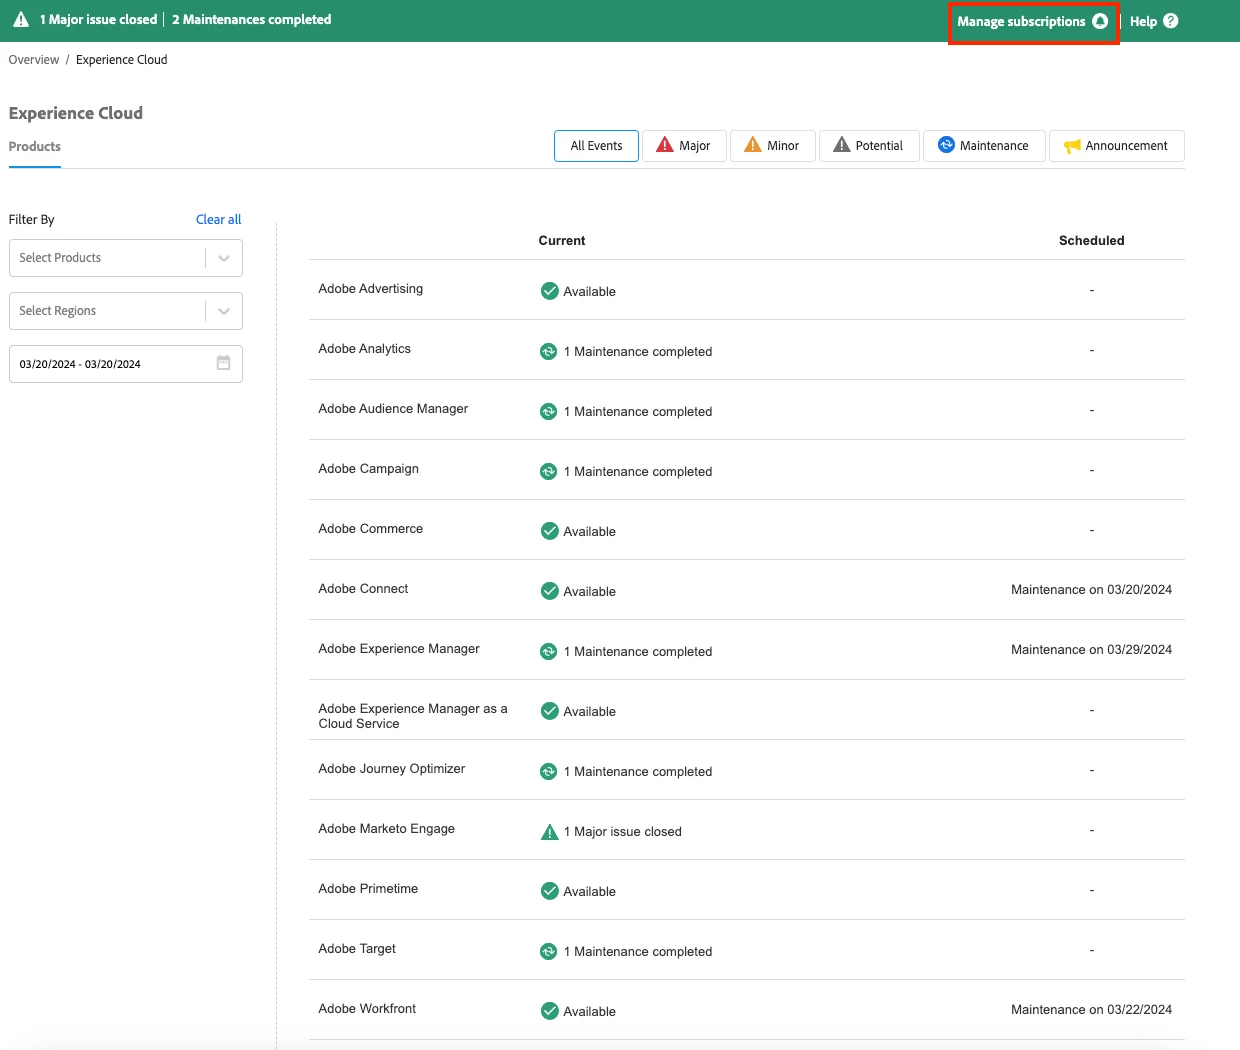This screenshot has width=1240, height=1050.
Task: Click the 03/20/2024 date range field
Action: click(x=126, y=364)
